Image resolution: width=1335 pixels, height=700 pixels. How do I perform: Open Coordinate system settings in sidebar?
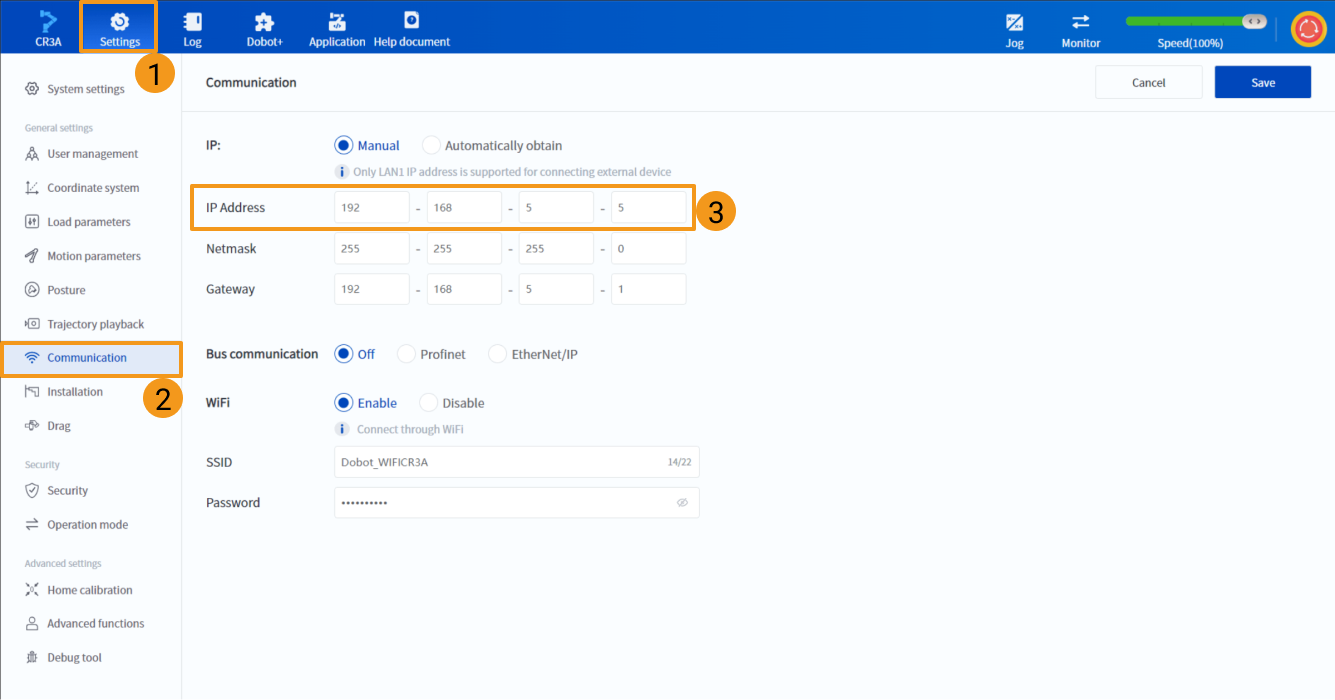[x=92, y=188]
